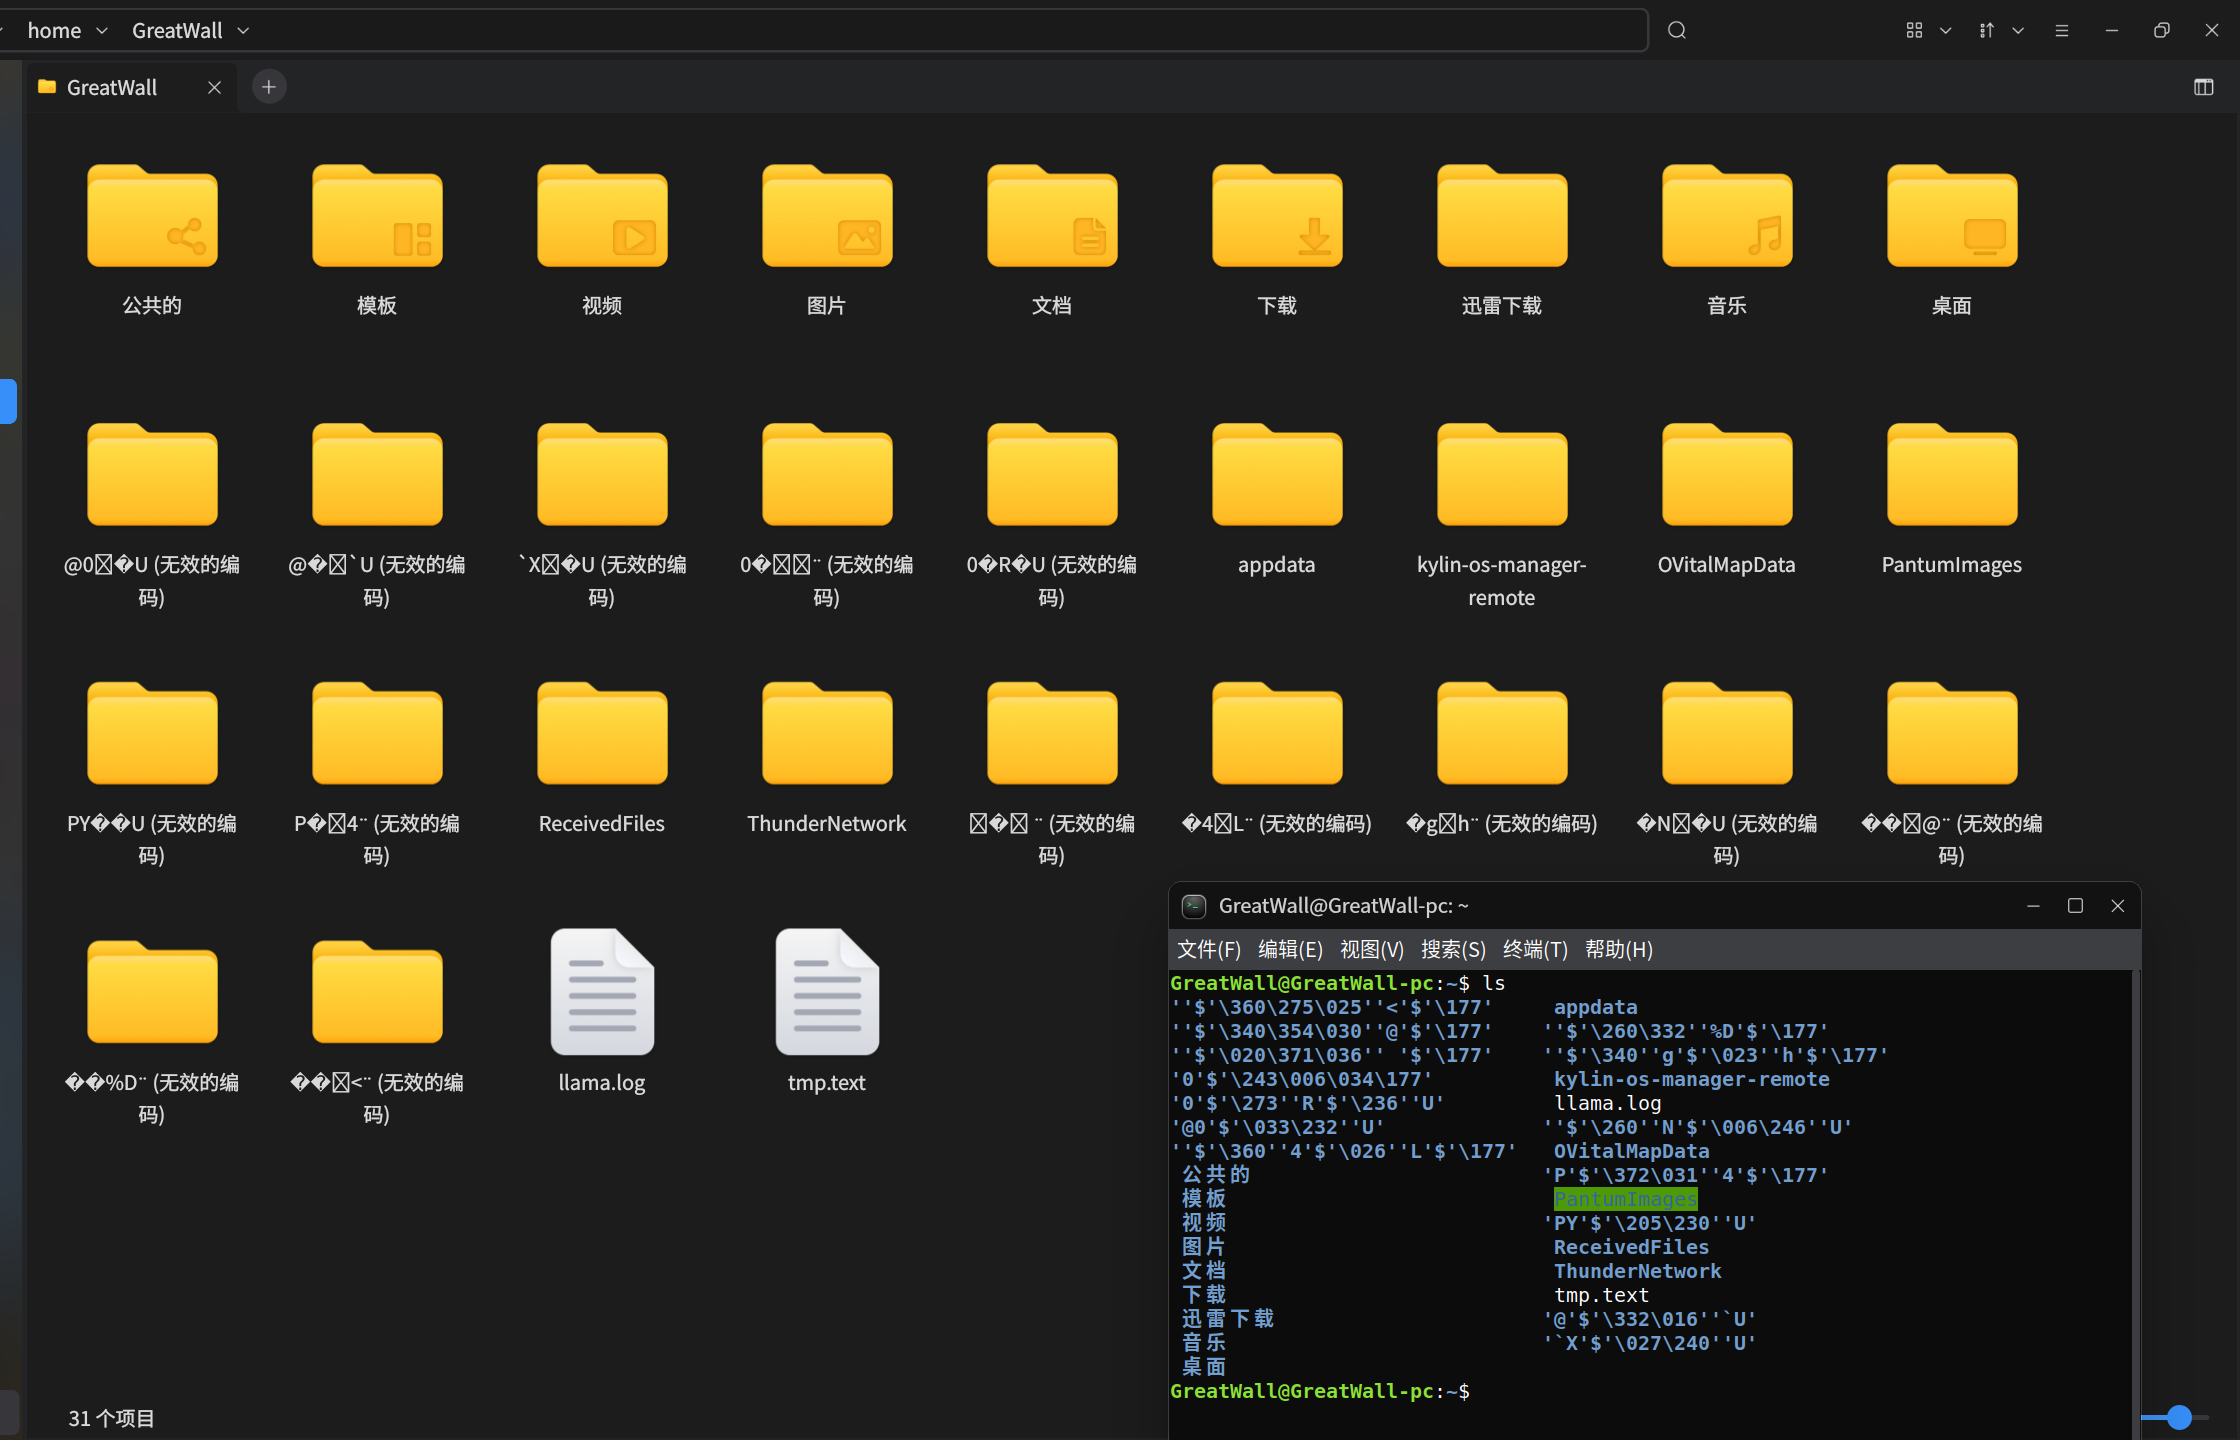Open the 迅雷下载 folder
The width and height of the screenshot is (2240, 1440).
pos(1502,218)
